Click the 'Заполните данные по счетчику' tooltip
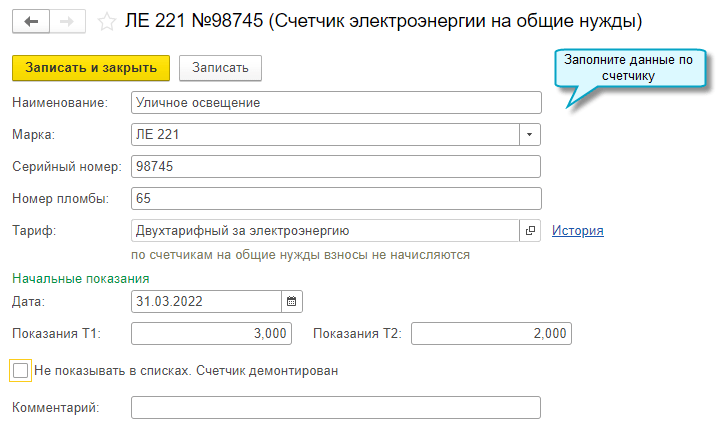The image size is (716, 425). point(628,68)
